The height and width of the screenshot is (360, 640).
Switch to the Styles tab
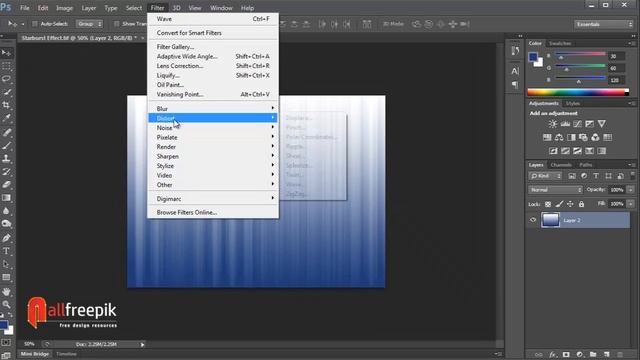[572, 103]
